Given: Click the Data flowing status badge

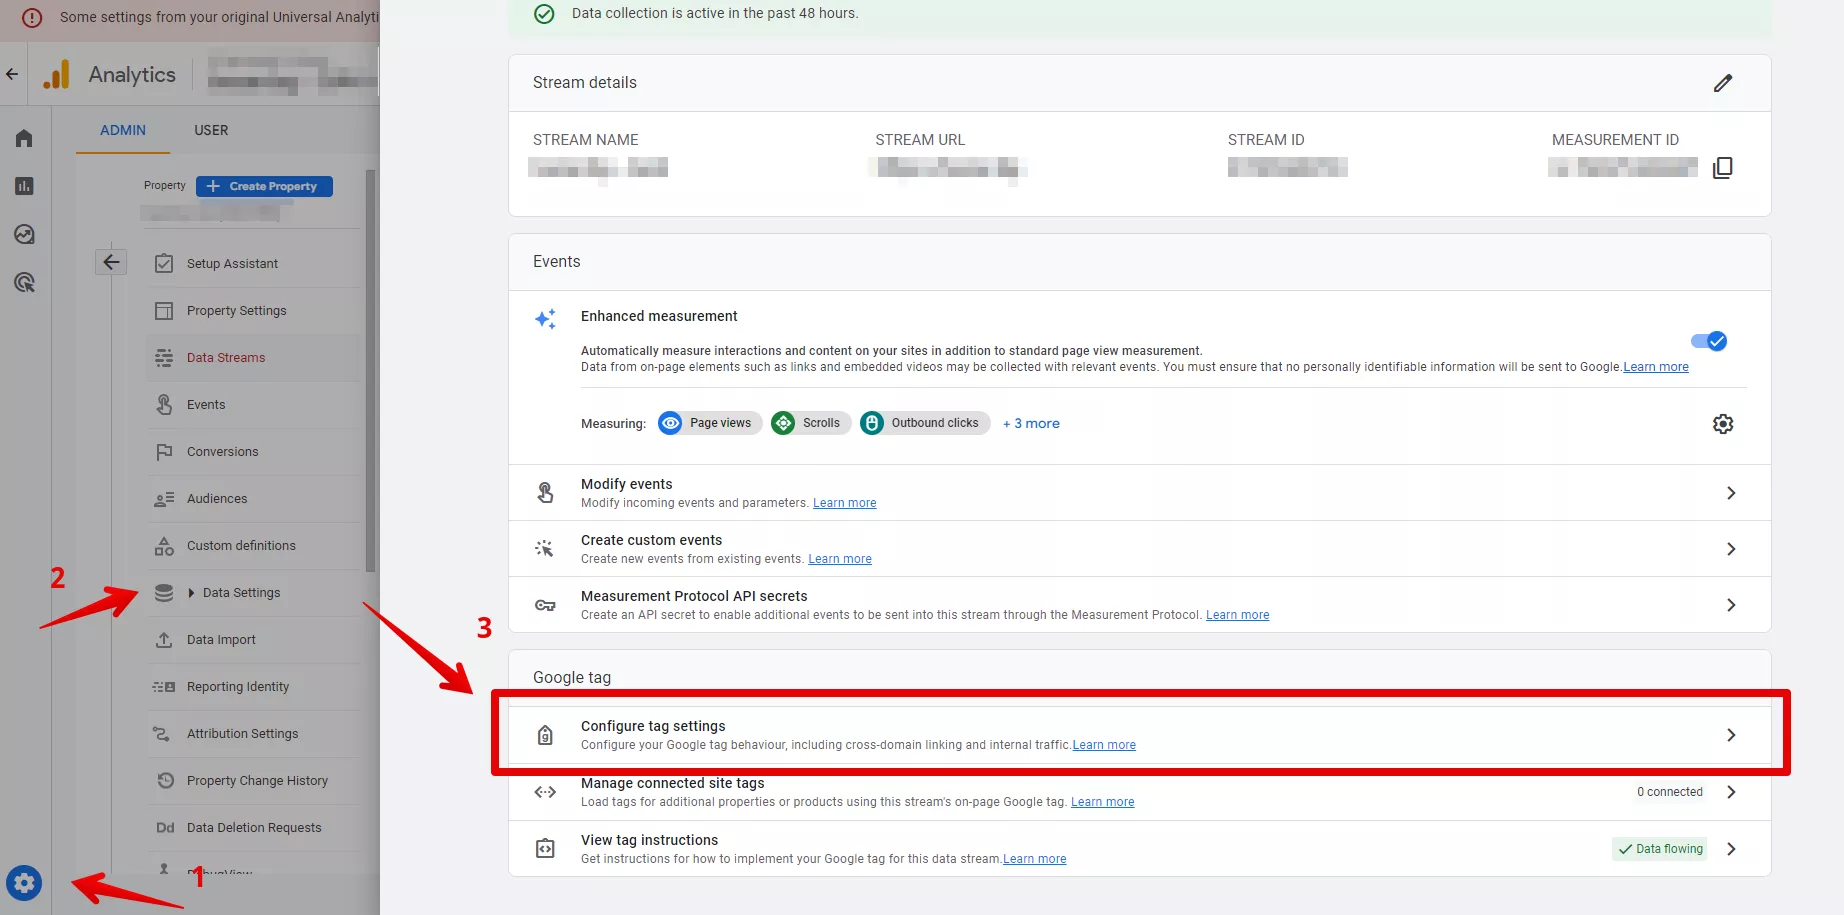Looking at the screenshot, I should 1660,849.
